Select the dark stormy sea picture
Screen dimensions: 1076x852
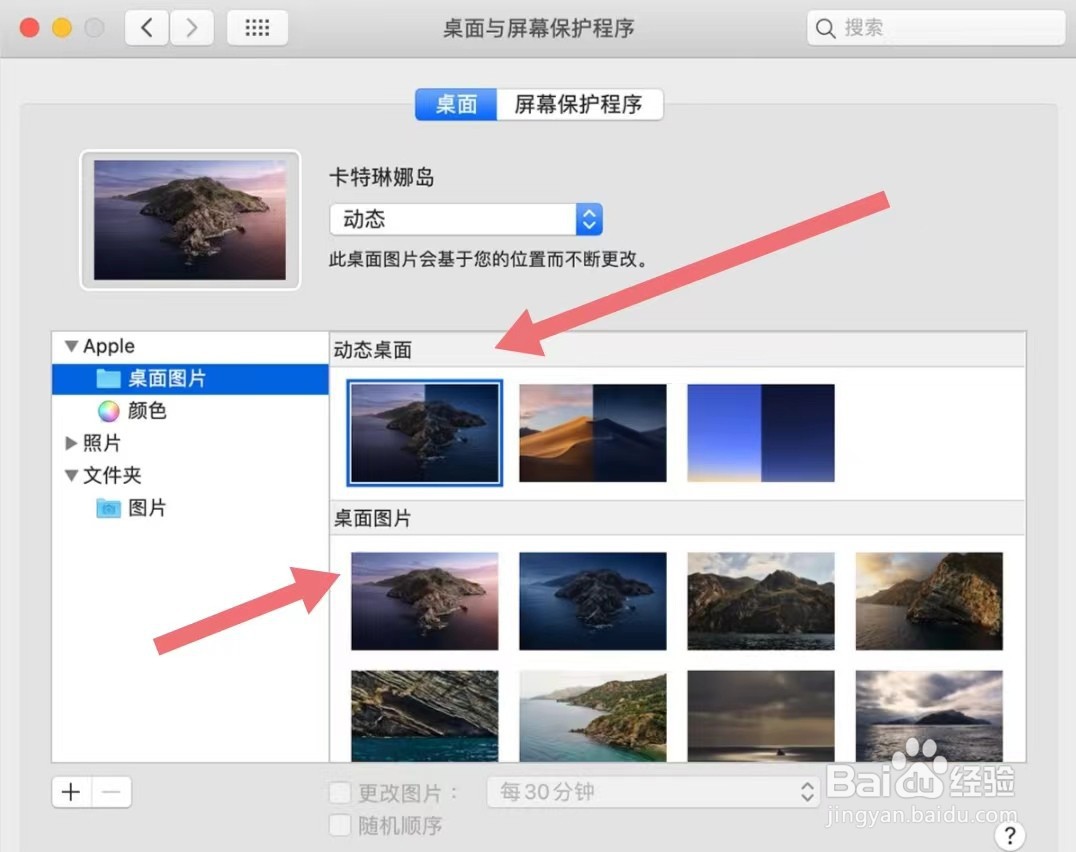(761, 716)
